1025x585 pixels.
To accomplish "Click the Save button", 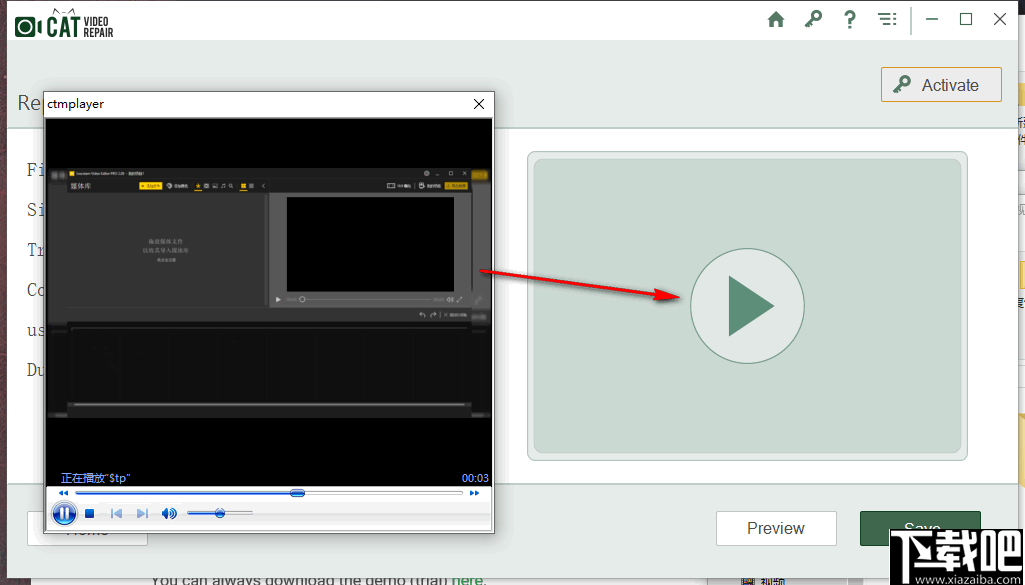I will (920, 528).
